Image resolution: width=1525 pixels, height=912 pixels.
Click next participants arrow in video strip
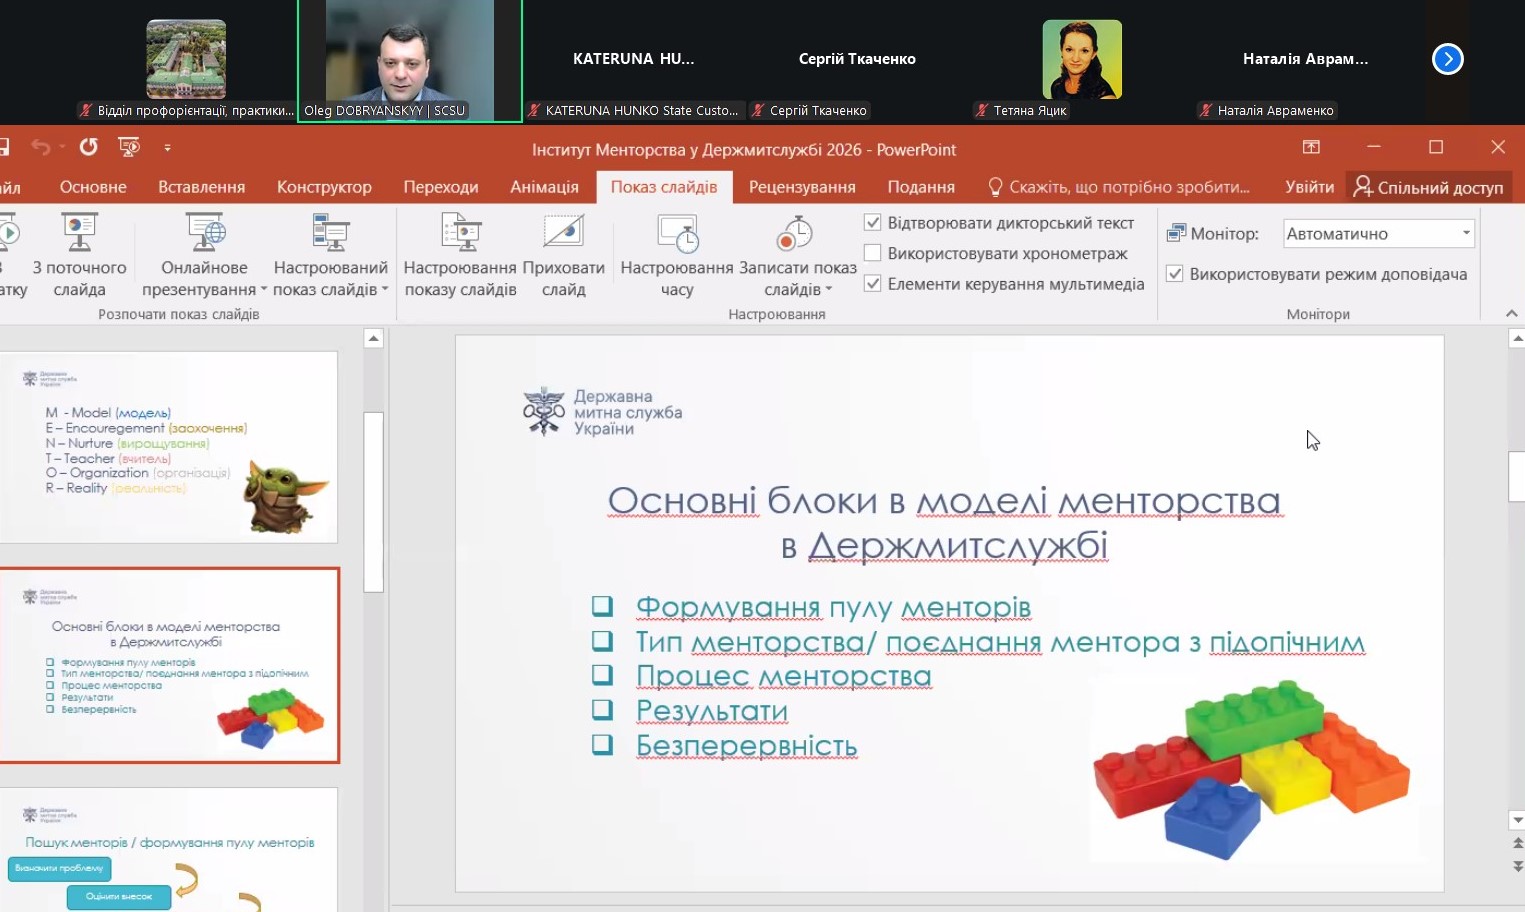pos(1447,59)
